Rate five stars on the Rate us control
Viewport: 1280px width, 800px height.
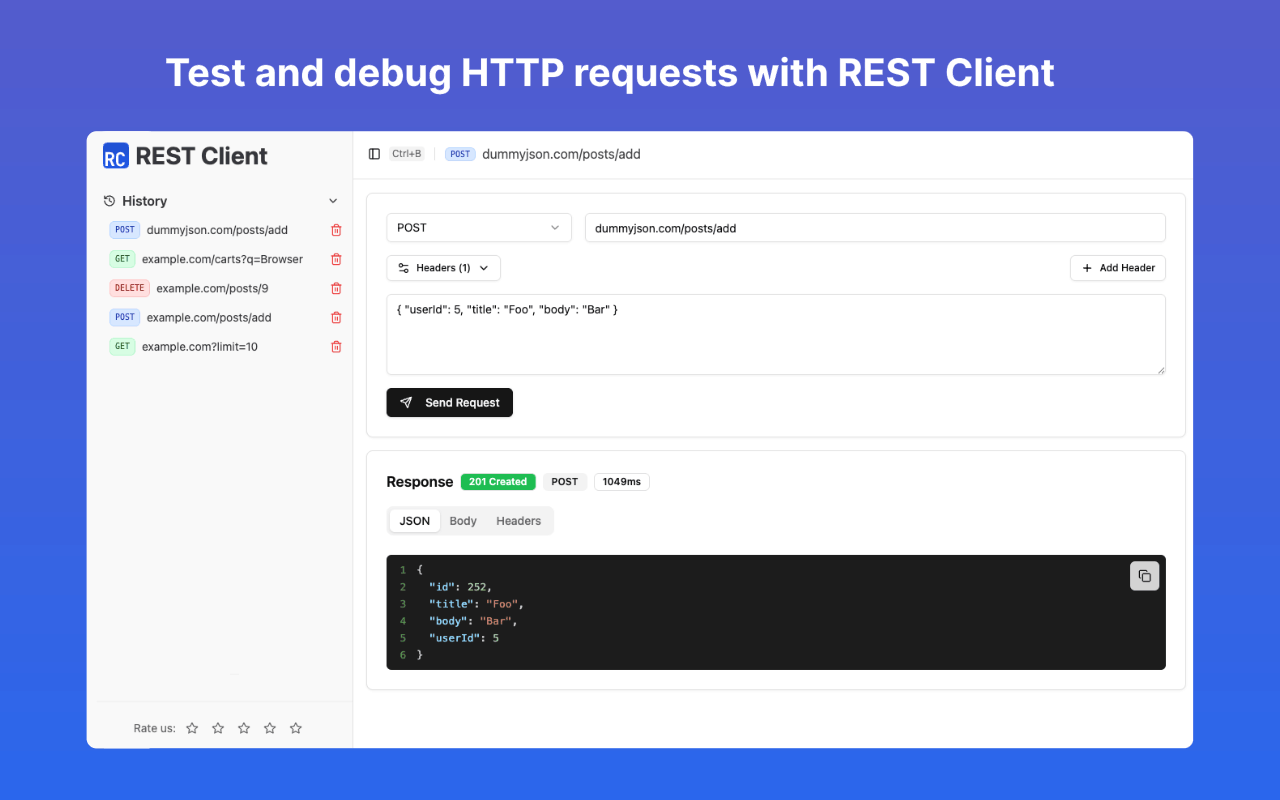tap(295, 728)
